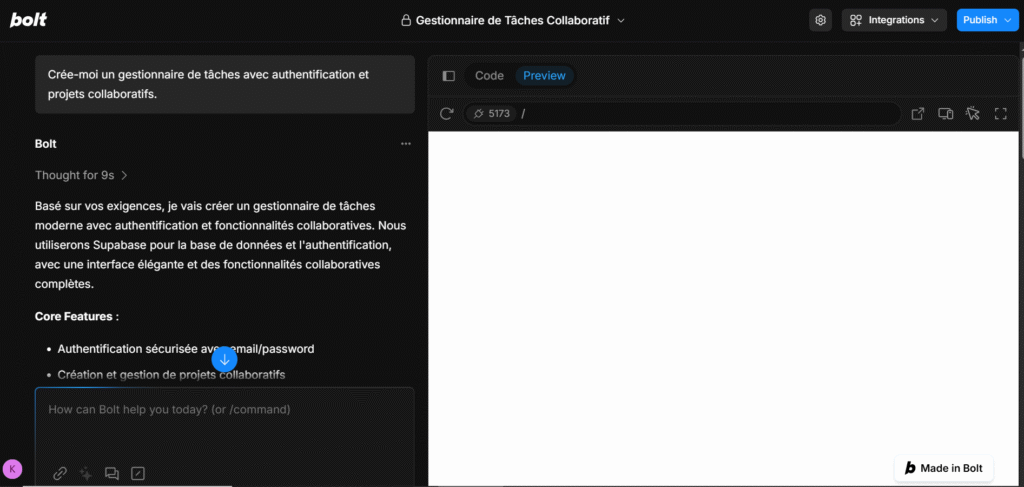Select the Preview tab
1024x487 pixels.
tap(544, 76)
